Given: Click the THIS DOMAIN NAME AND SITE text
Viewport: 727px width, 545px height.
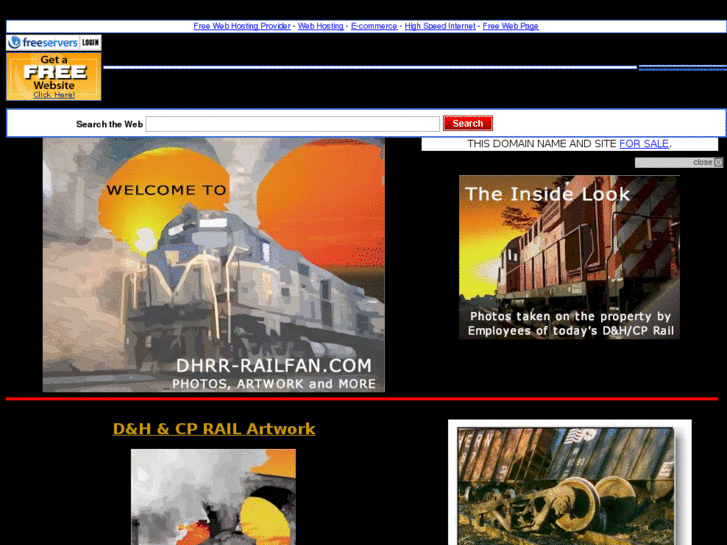Looking at the screenshot, I should click(542, 144).
